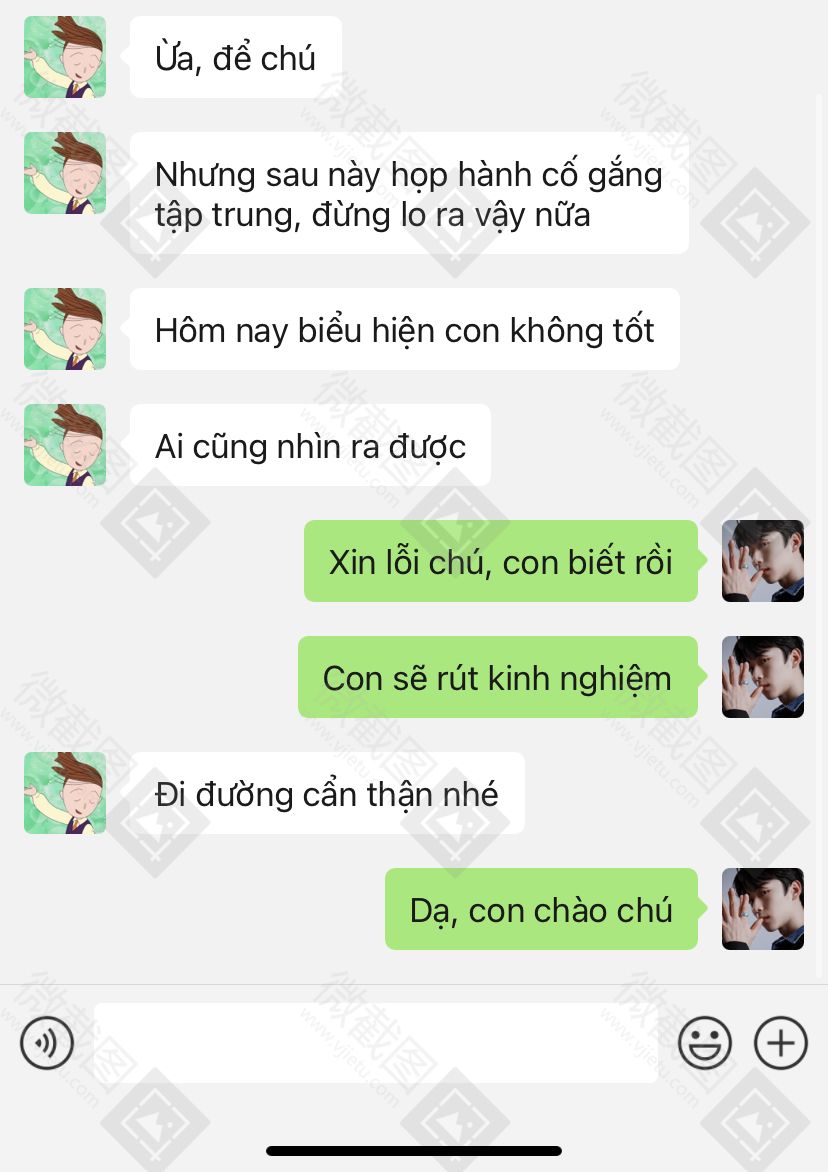The height and width of the screenshot is (1172, 828).
Task: Tap avatar beside "Ai cũng nhìn ra được"
Action: (x=65, y=445)
